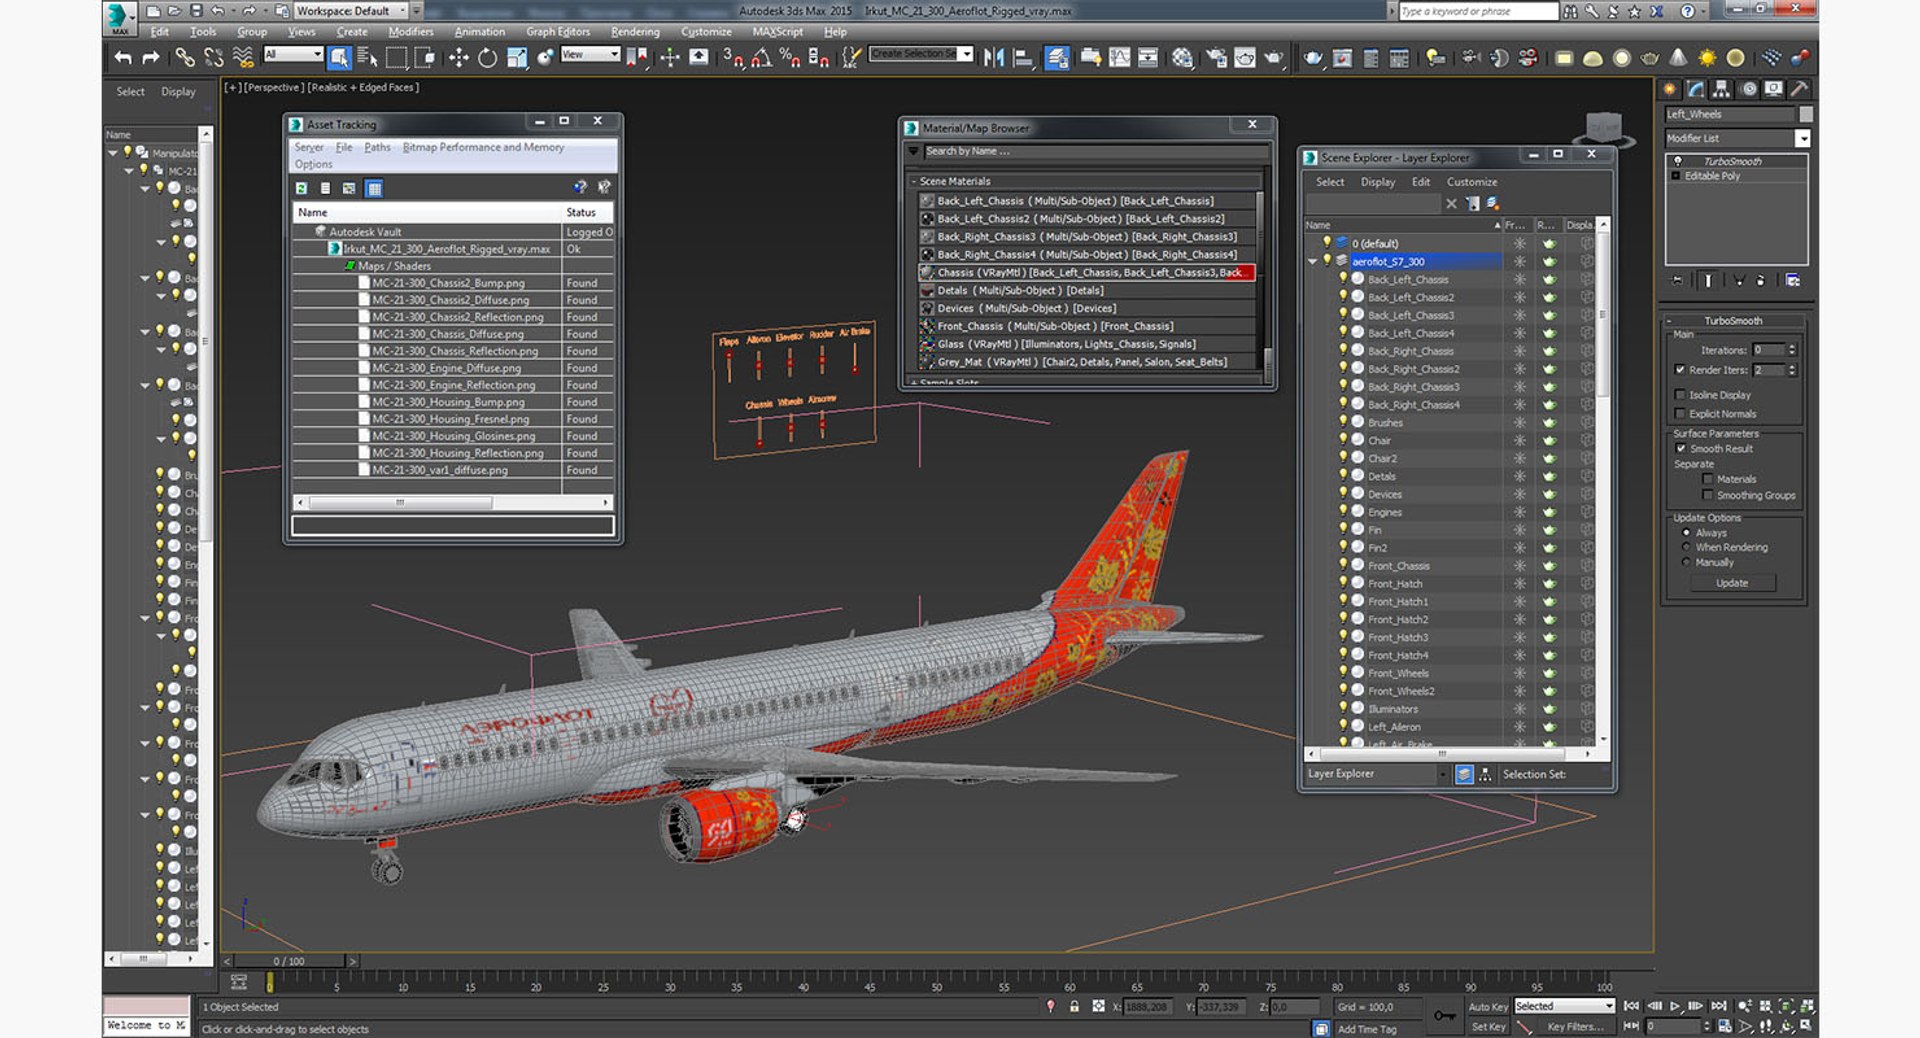Viewport: 1920px width, 1038px height.
Task: Click the Redo arrow in main toolbar
Action: tap(151, 58)
